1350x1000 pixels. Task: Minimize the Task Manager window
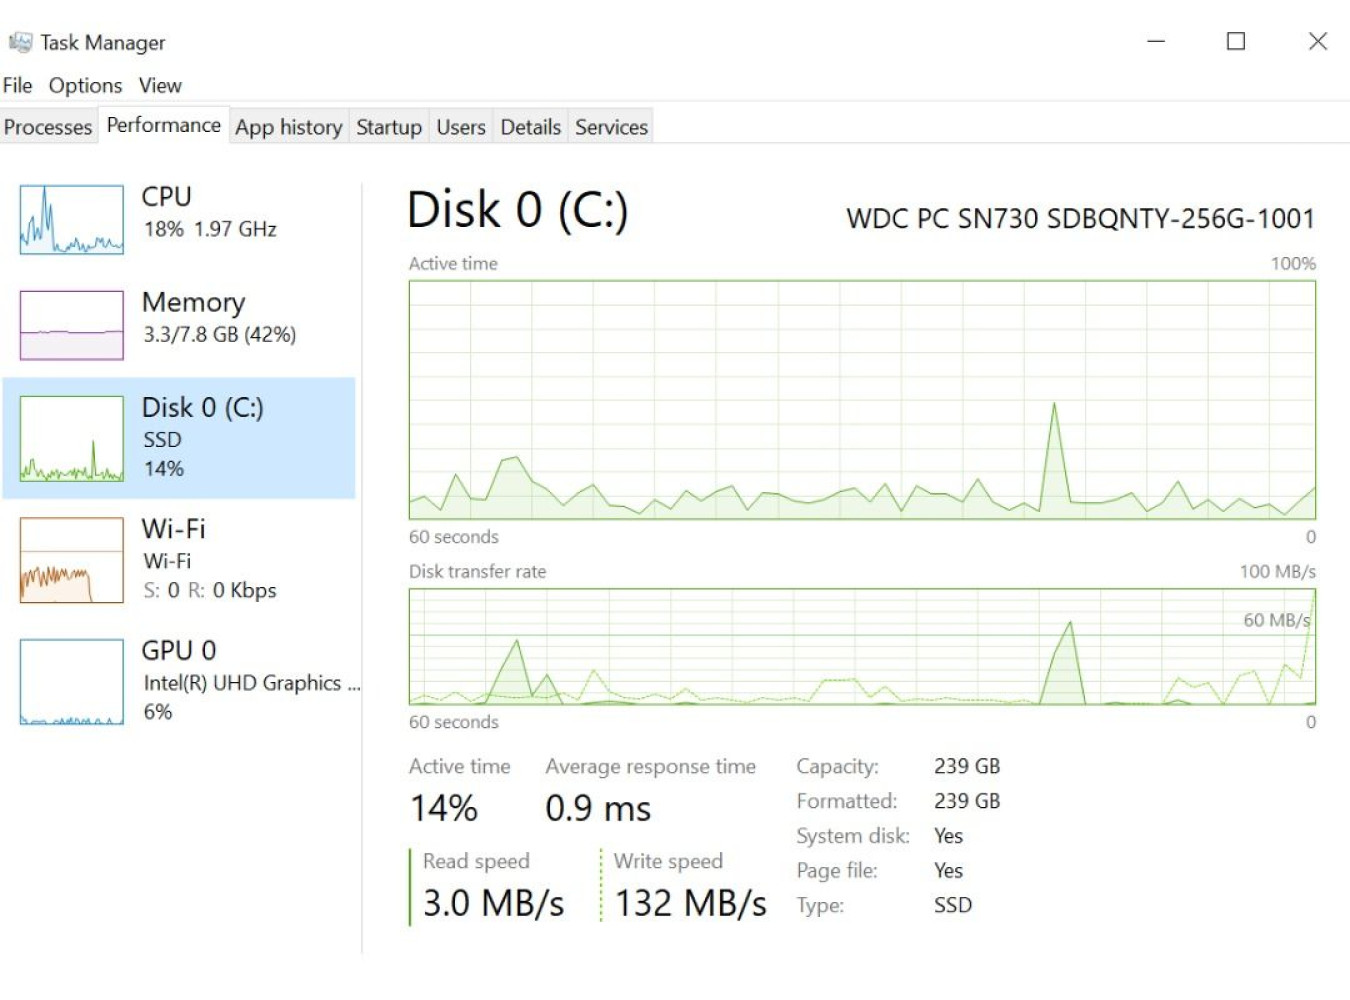(x=1156, y=41)
